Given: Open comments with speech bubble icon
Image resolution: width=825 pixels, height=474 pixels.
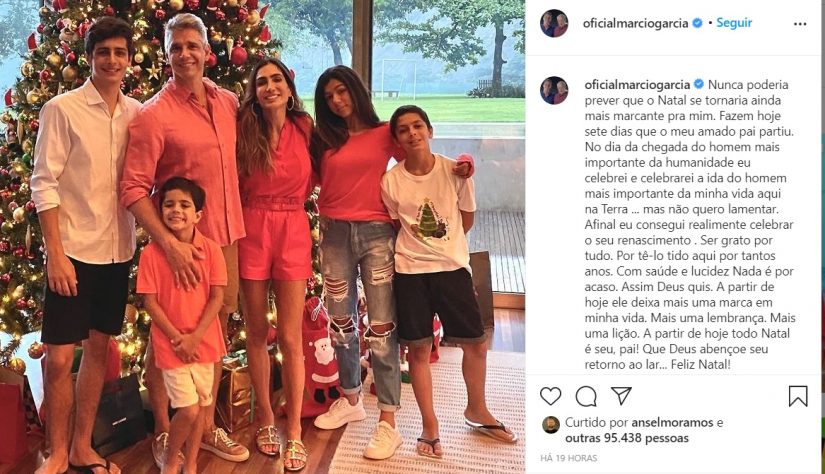Looking at the screenshot, I should (586, 396).
